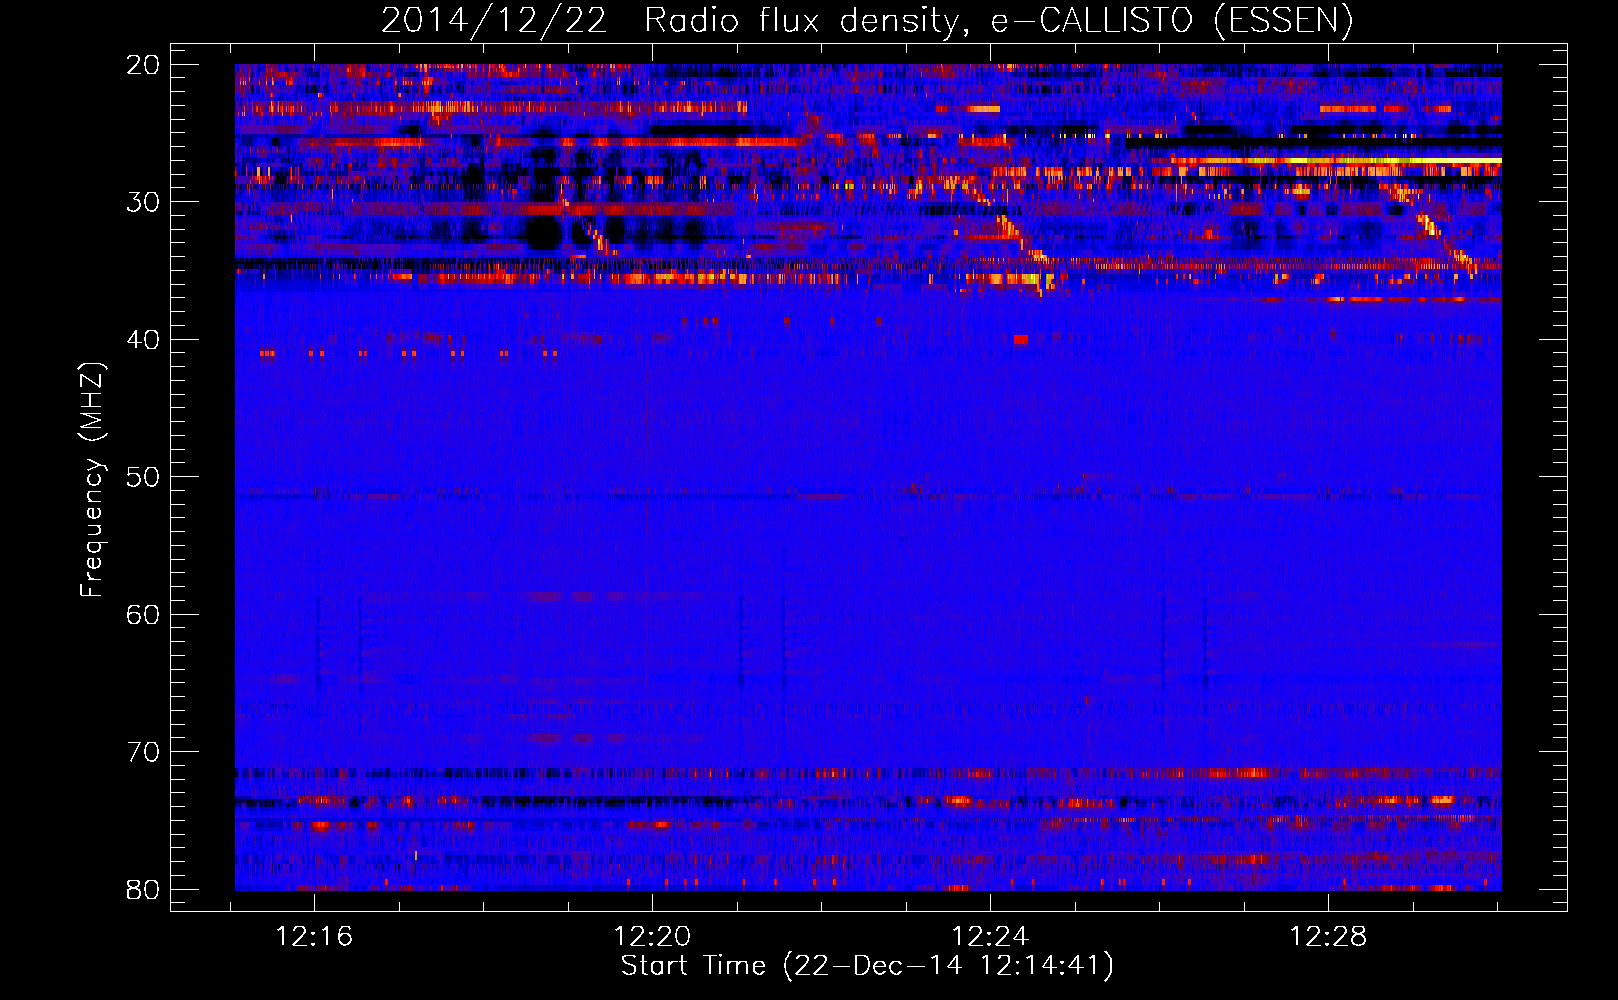Click the 50 MHz frequency tick label

(145, 477)
